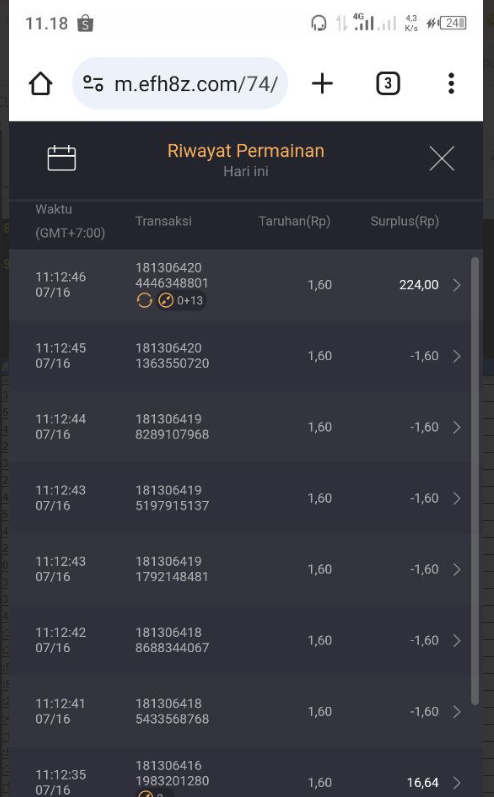Select the Surplus(Rp) column header
494x797 pixels.
[x=405, y=221]
